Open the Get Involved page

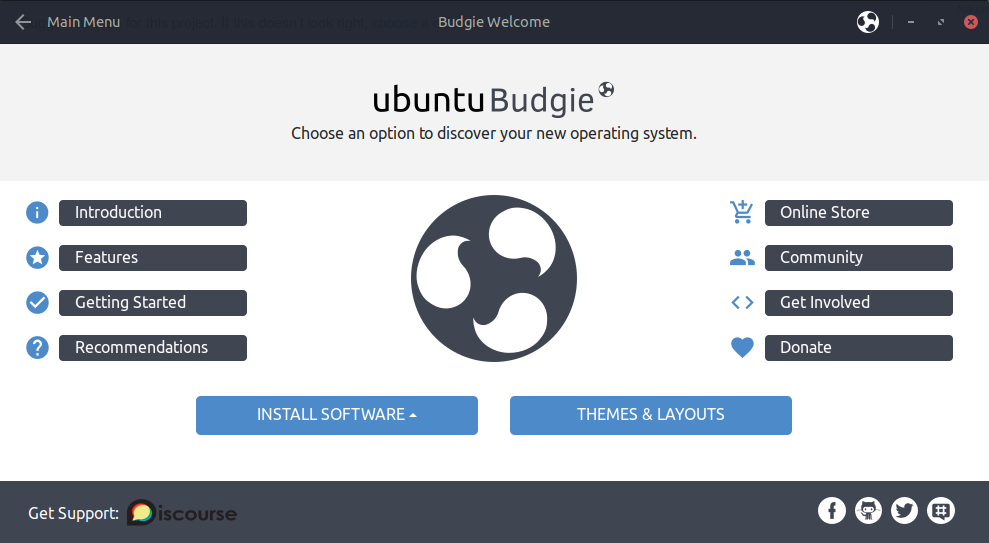click(x=858, y=303)
